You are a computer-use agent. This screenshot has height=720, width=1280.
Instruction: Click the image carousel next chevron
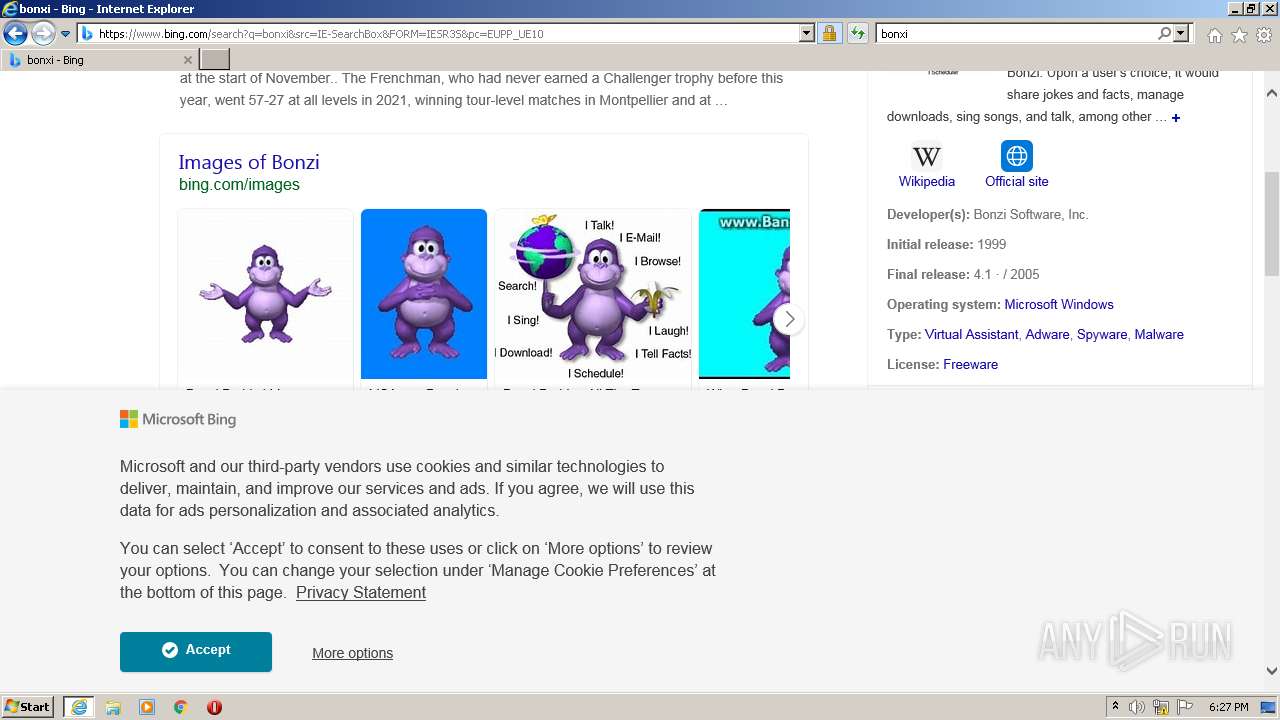(789, 319)
